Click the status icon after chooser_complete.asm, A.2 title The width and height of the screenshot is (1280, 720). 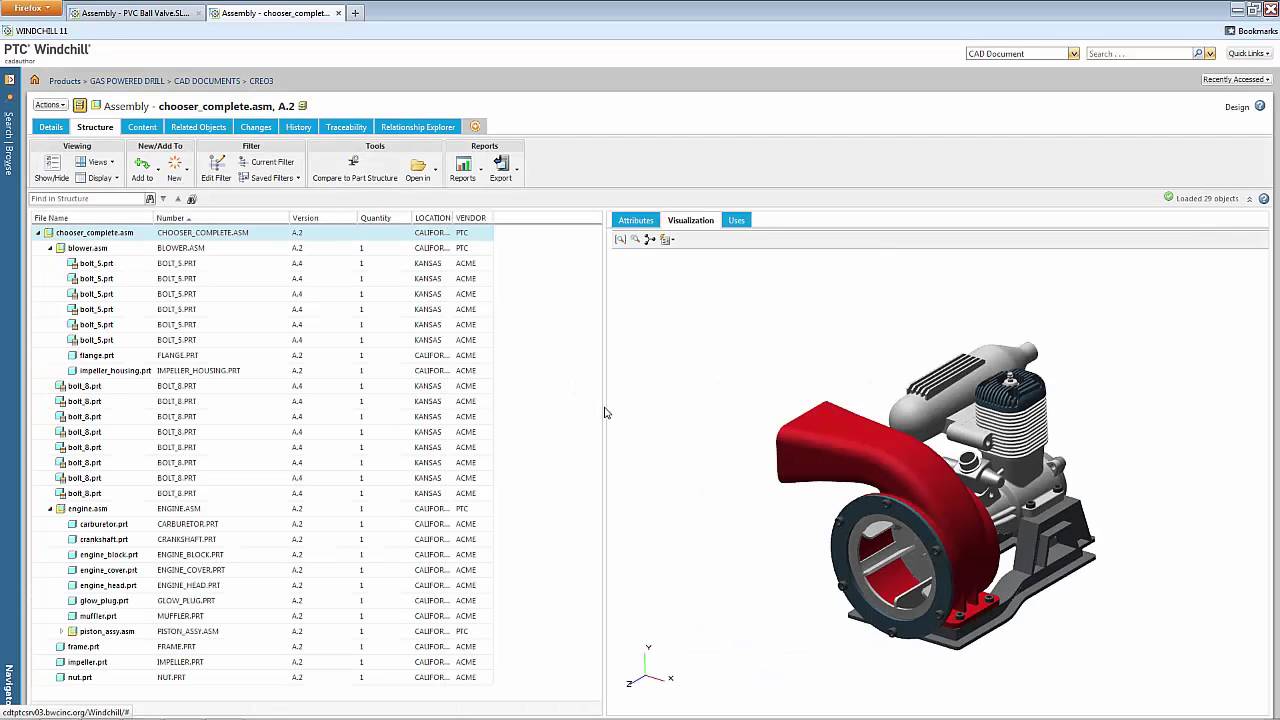[303, 105]
